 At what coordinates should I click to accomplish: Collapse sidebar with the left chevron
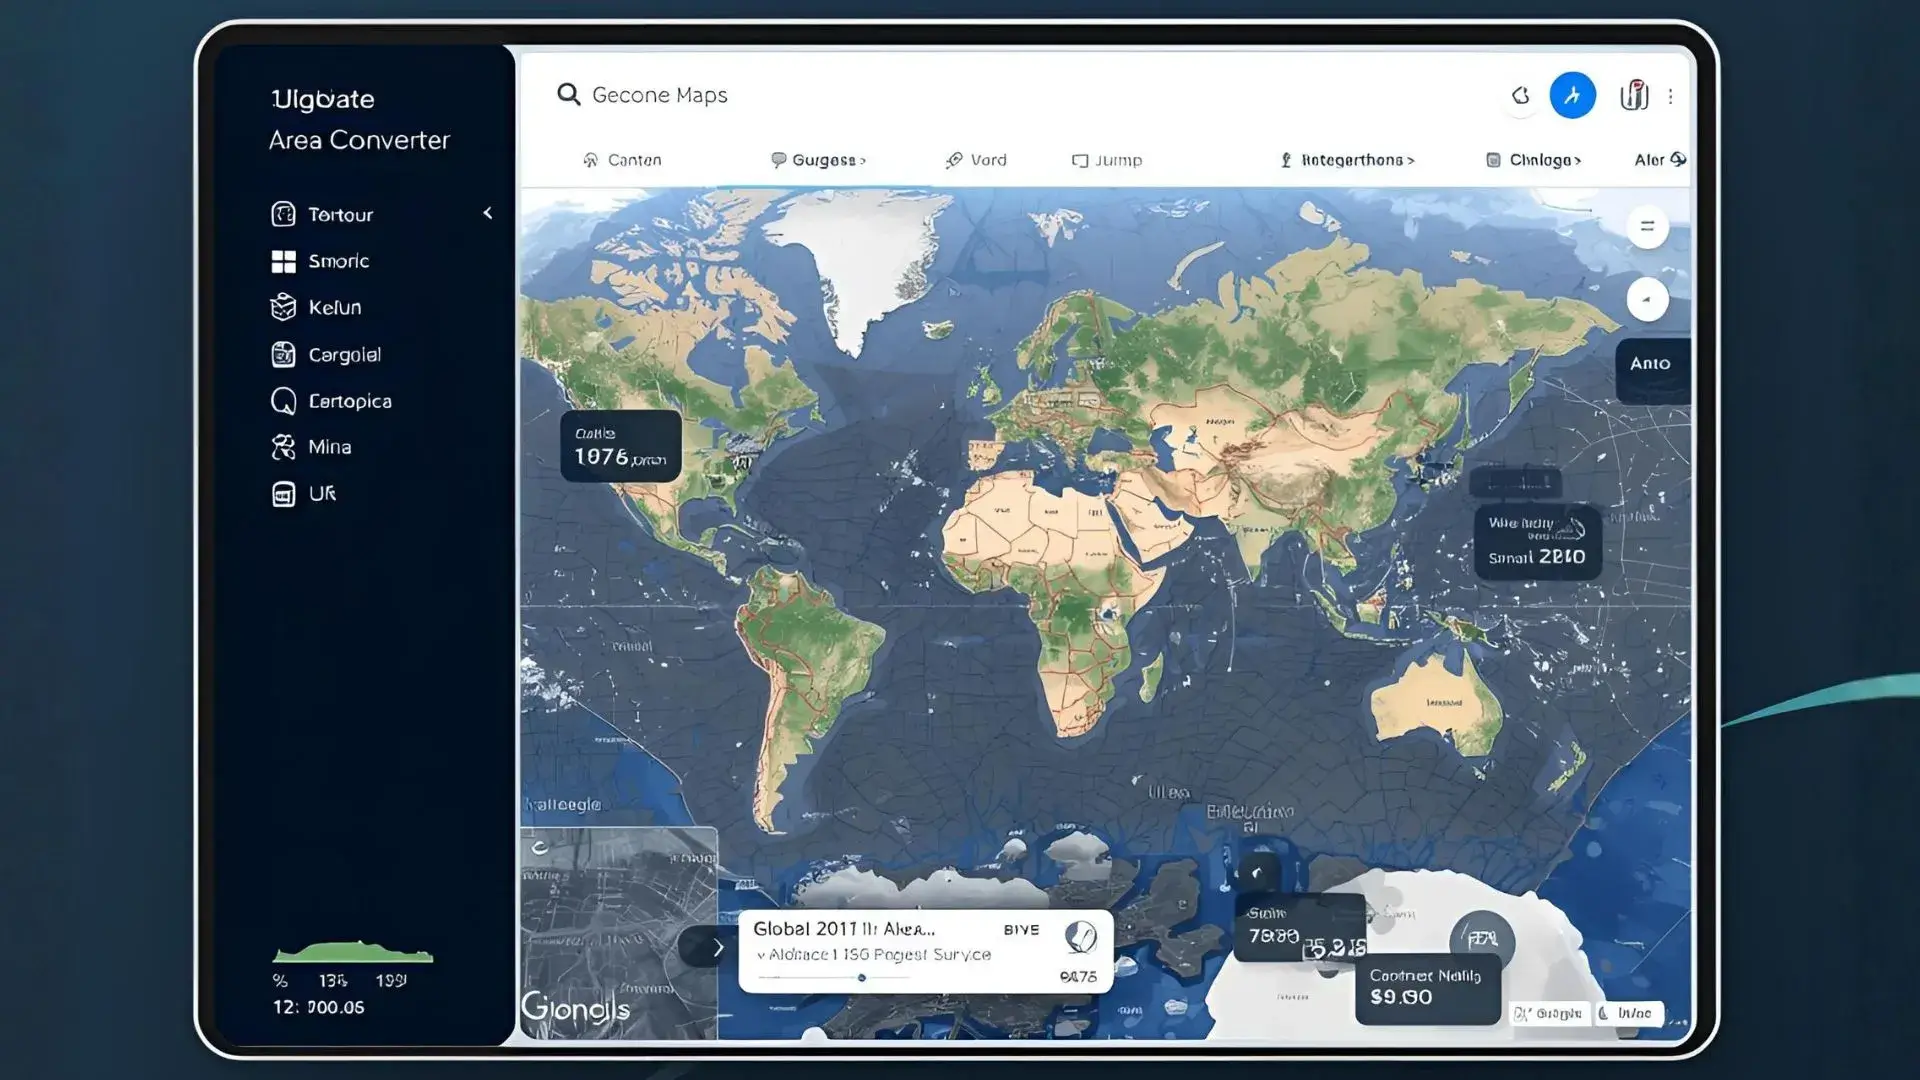pyautogui.click(x=488, y=213)
